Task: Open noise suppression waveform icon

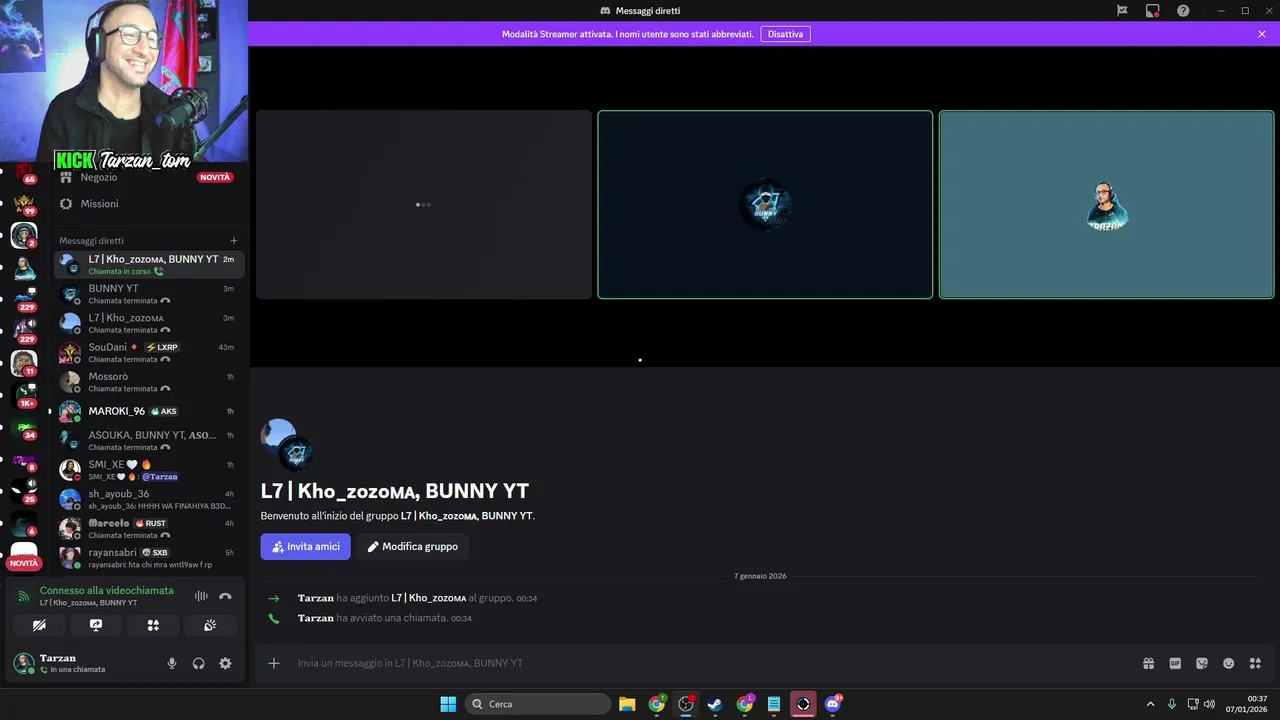Action: 201,596
